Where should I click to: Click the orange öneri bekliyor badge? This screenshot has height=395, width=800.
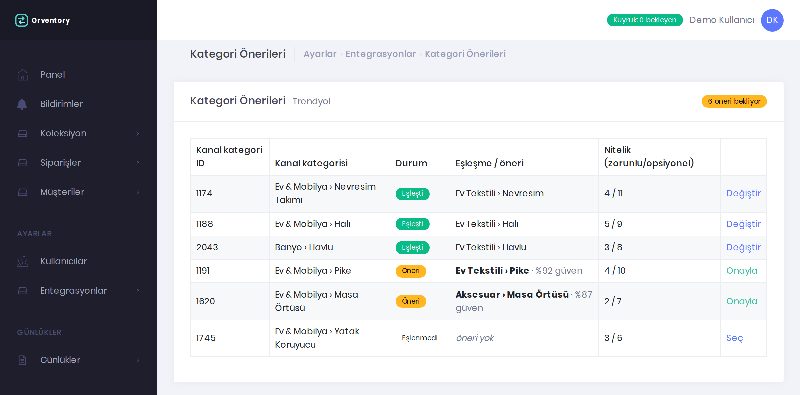click(x=734, y=102)
